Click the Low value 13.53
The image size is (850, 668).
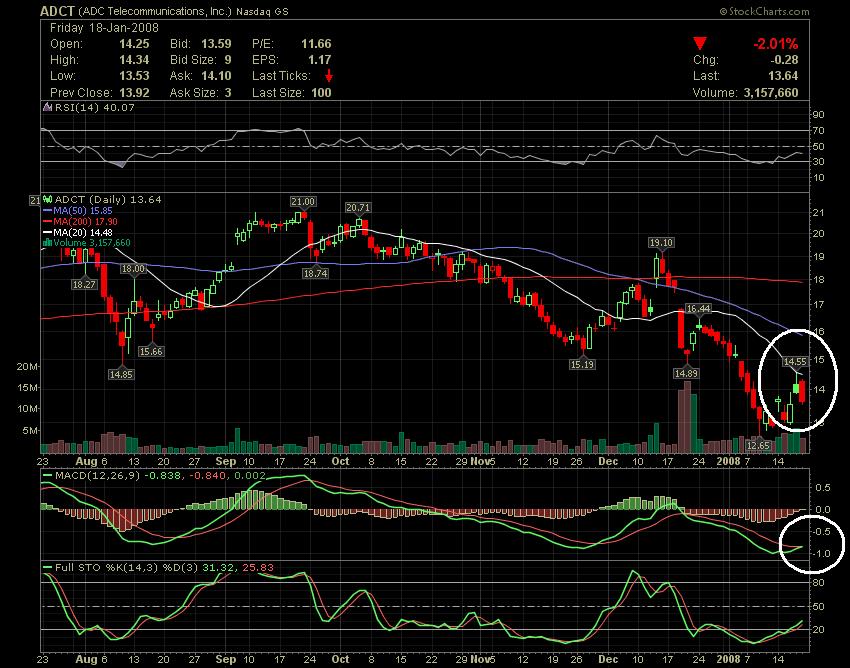[x=134, y=76]
